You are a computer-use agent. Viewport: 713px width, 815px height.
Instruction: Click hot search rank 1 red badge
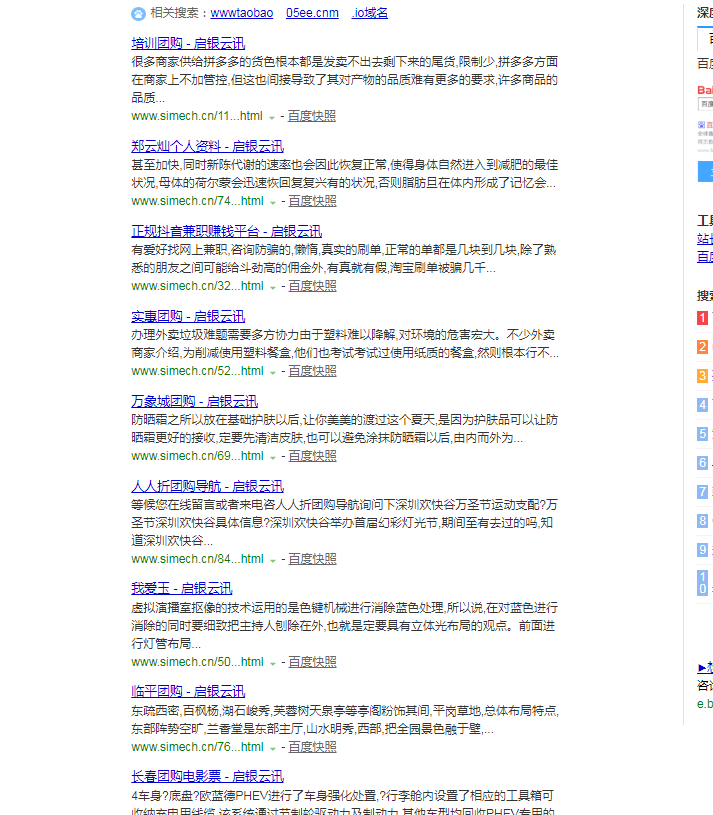pyautogui.click(x=703, y=318)
